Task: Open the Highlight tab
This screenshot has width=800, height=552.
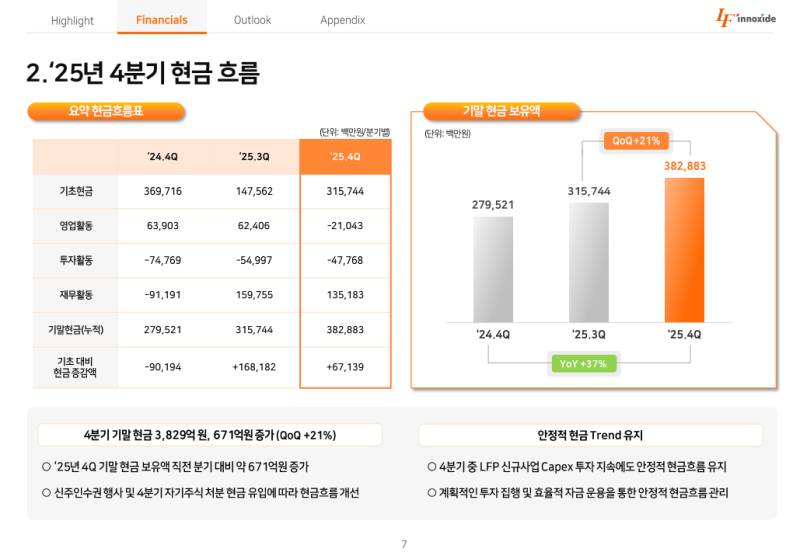Action: 72,20
